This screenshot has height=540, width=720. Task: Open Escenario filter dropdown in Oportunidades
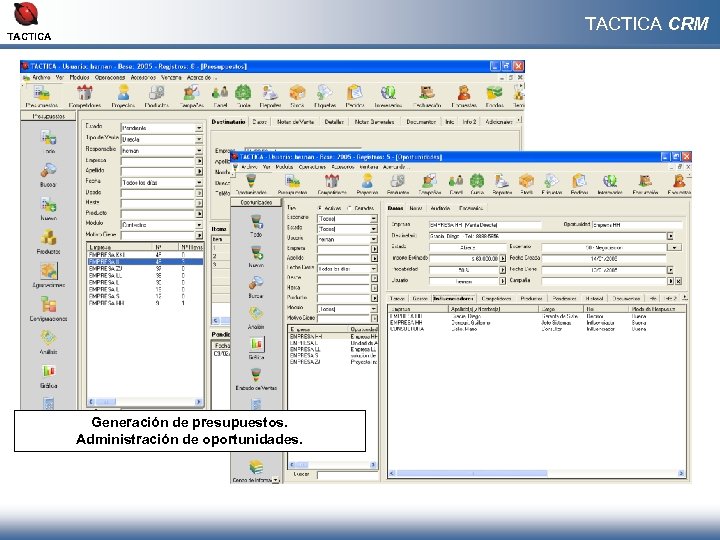373,219
